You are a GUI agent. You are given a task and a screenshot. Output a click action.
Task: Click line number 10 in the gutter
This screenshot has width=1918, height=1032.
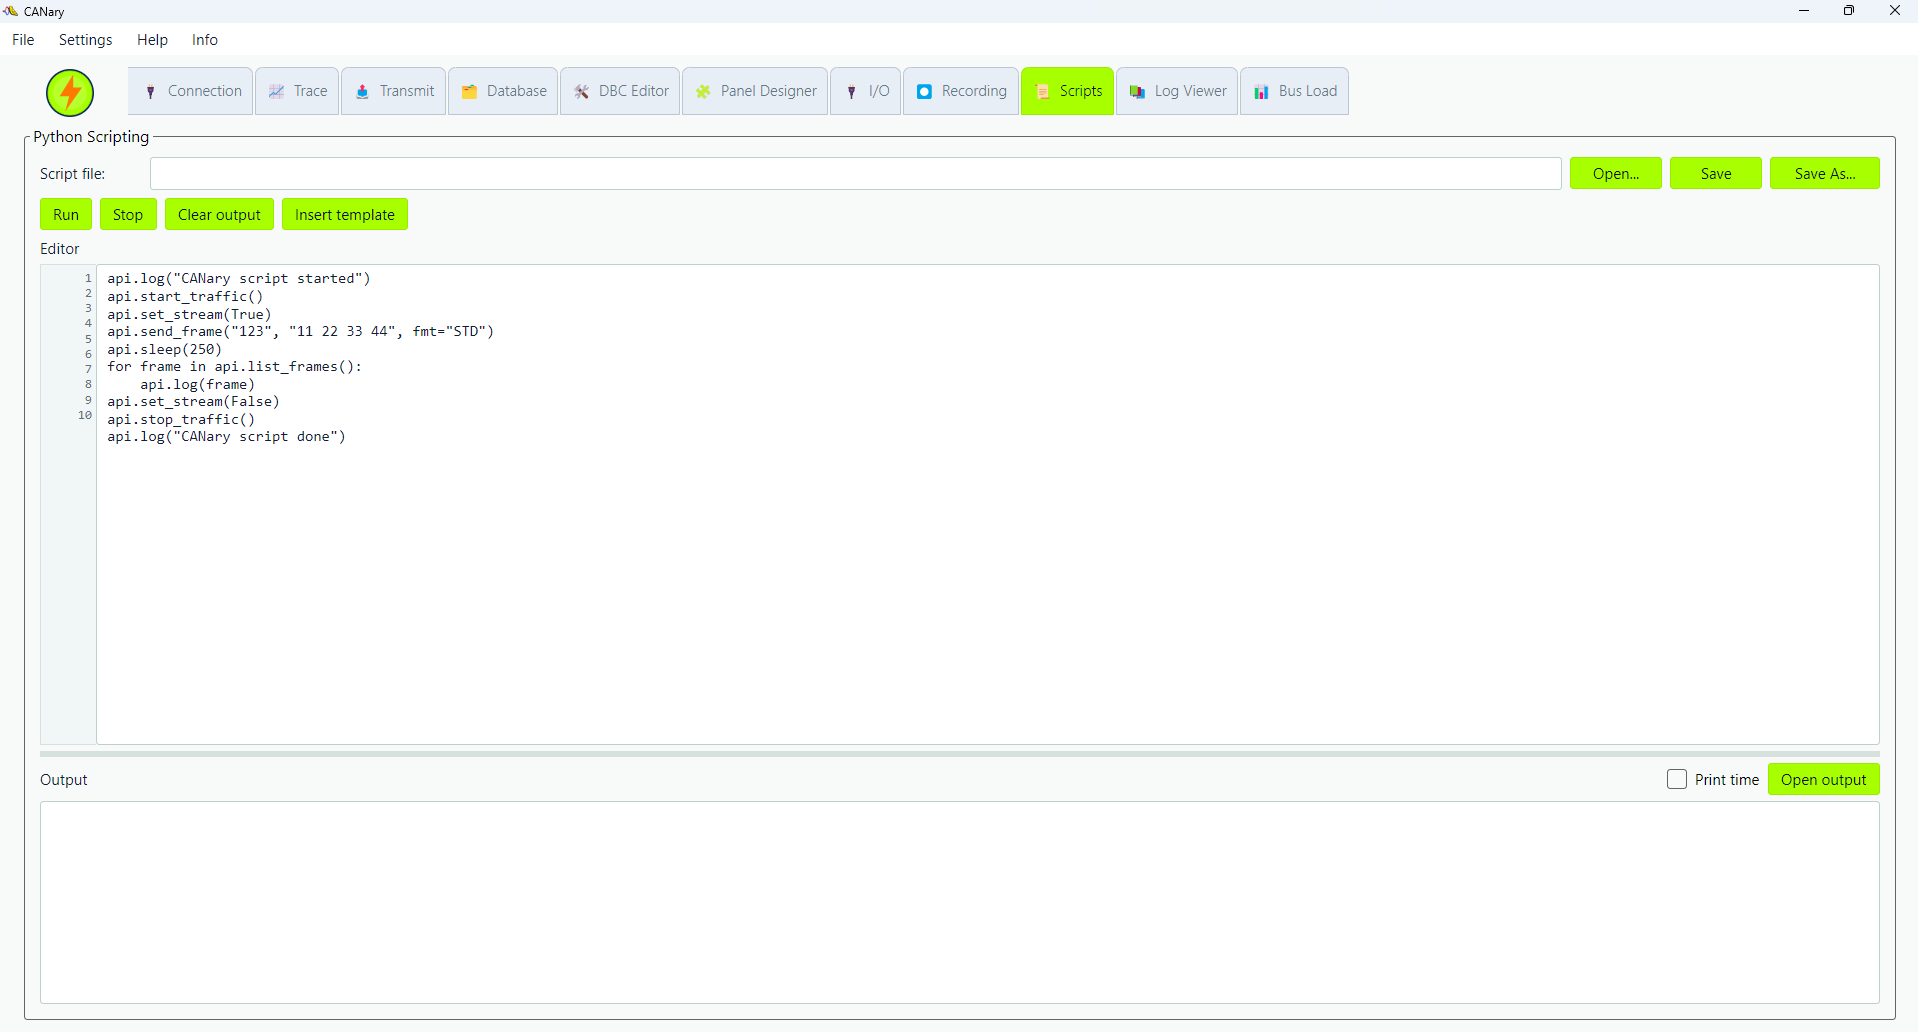coord(85,415)
